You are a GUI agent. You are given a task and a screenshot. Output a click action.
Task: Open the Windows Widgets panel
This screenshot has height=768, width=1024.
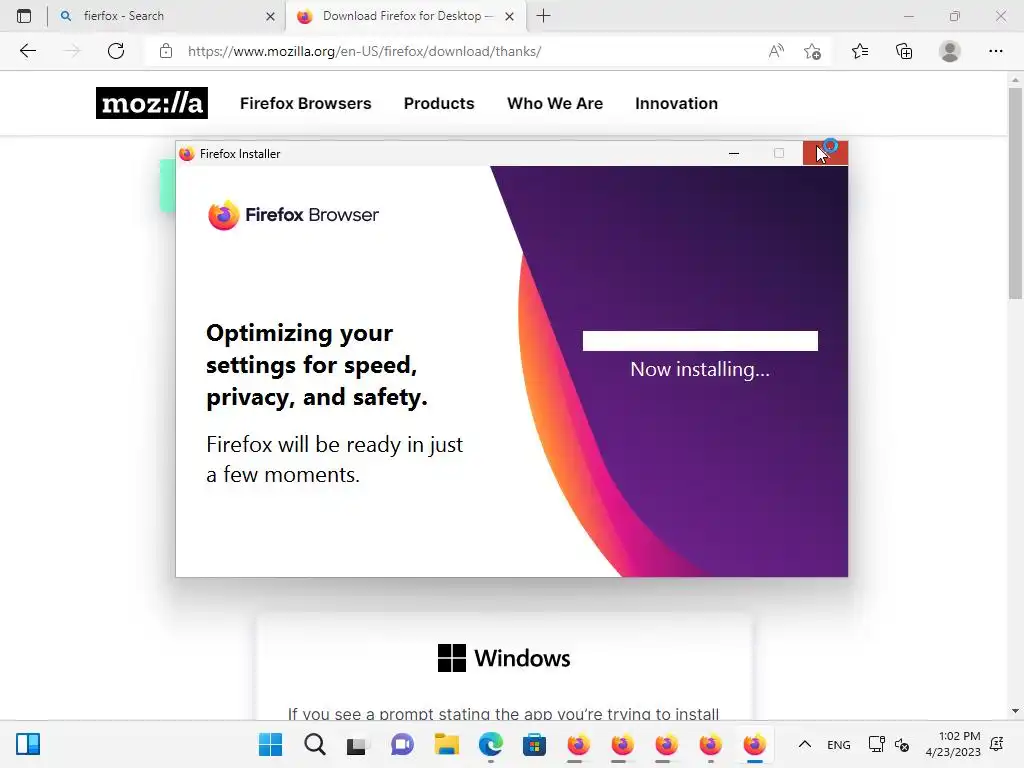[x=28, y=744]
